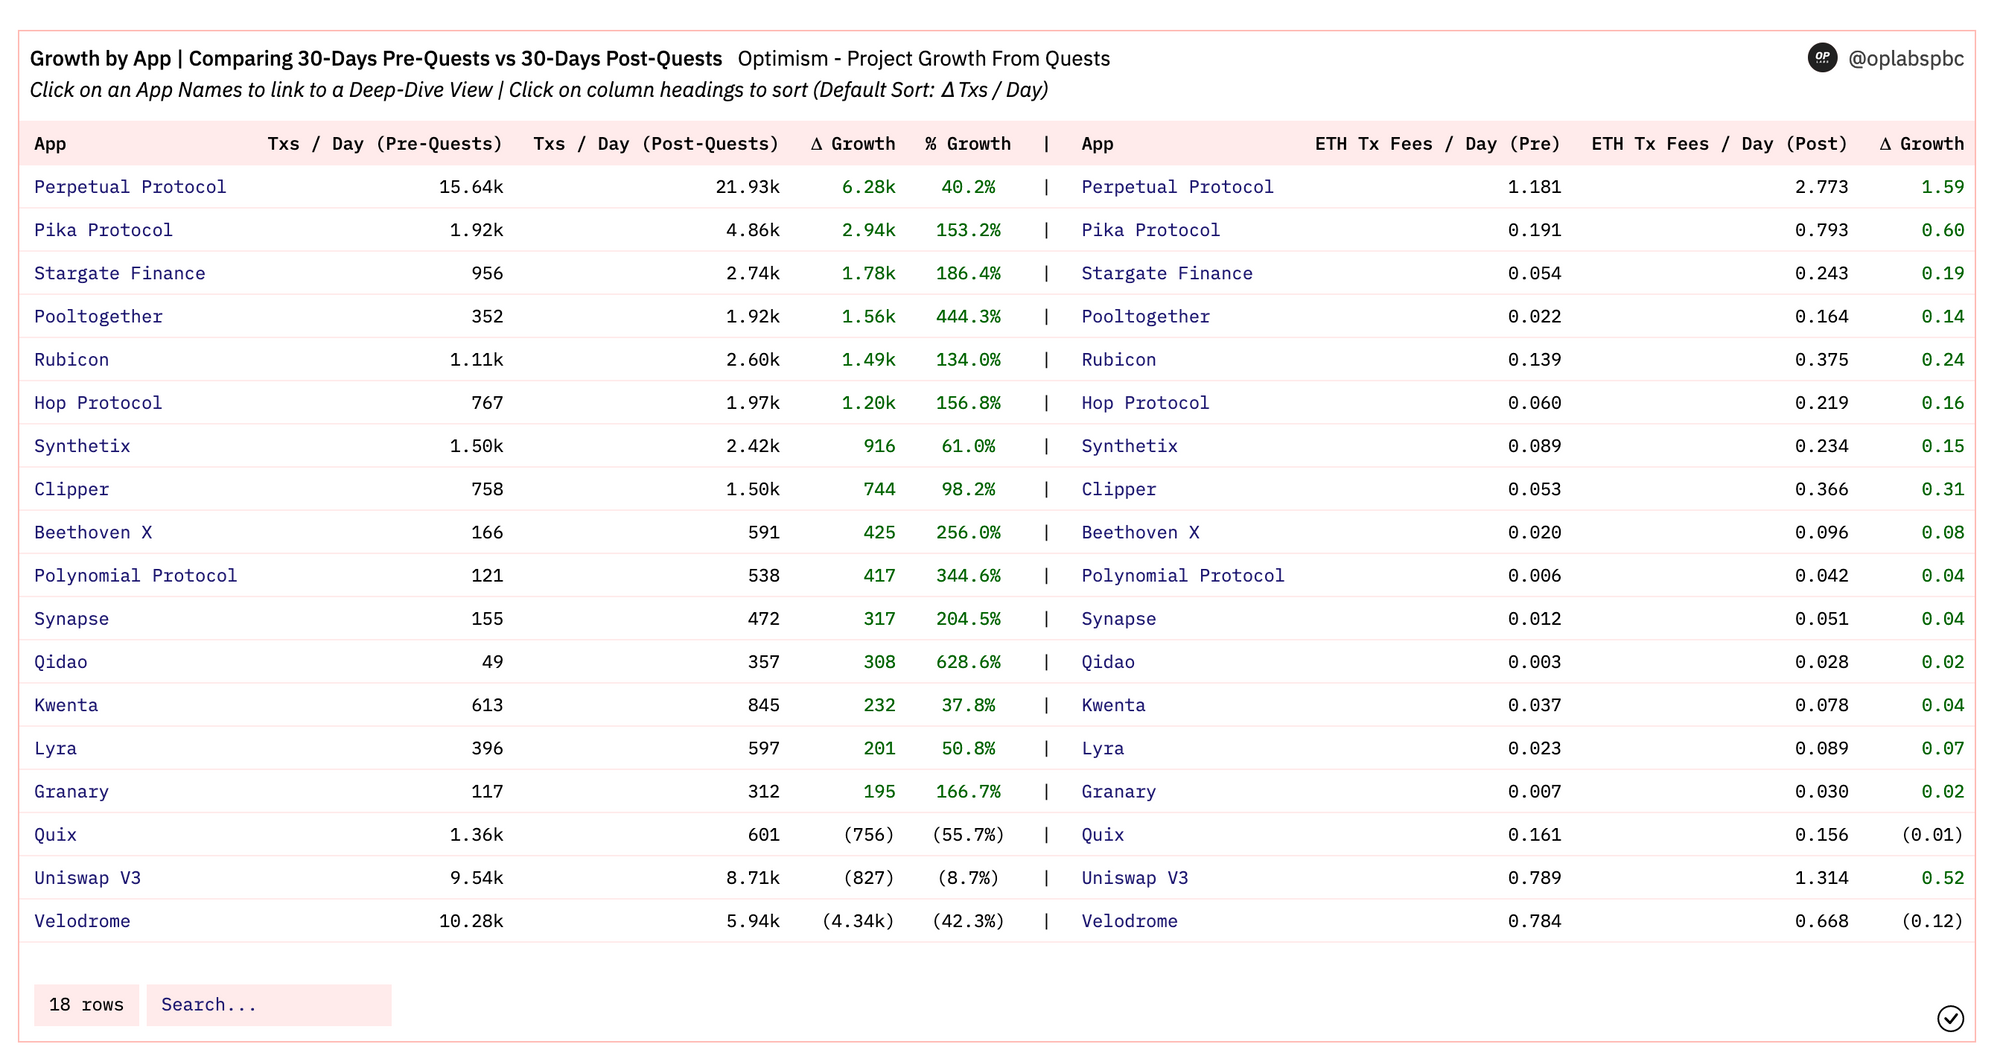Sort by Δ Growth header after ETH Fees (Post)
2000x1059 pixels.
(x=1922, y=144)
